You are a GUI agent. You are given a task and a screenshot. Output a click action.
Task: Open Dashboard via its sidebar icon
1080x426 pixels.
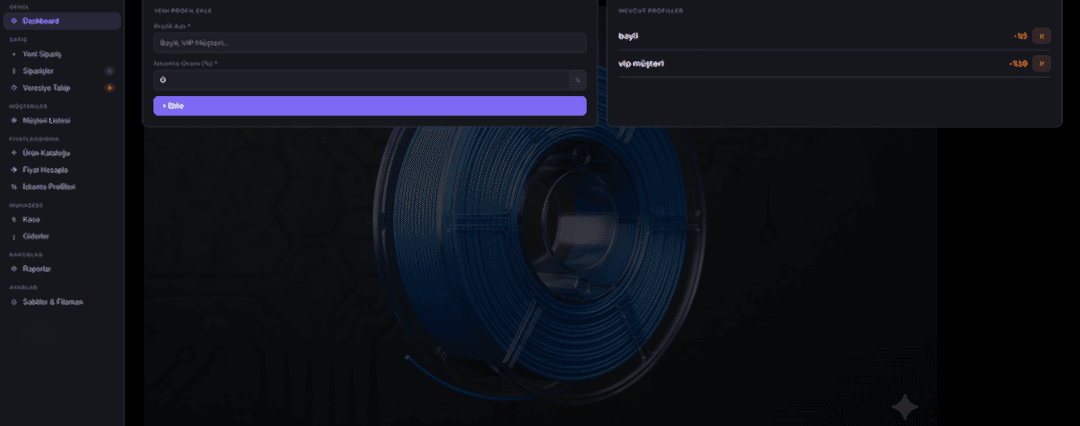[14, 21]
